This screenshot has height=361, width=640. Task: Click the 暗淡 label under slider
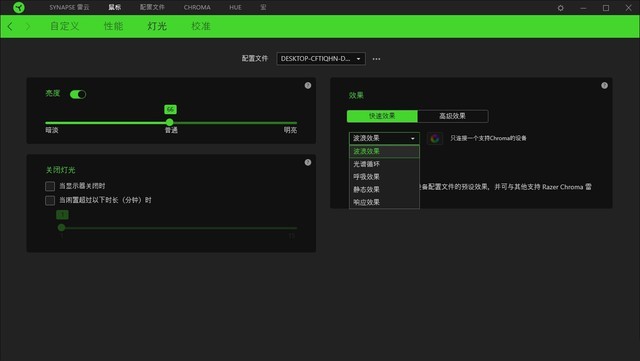(52, 130)
